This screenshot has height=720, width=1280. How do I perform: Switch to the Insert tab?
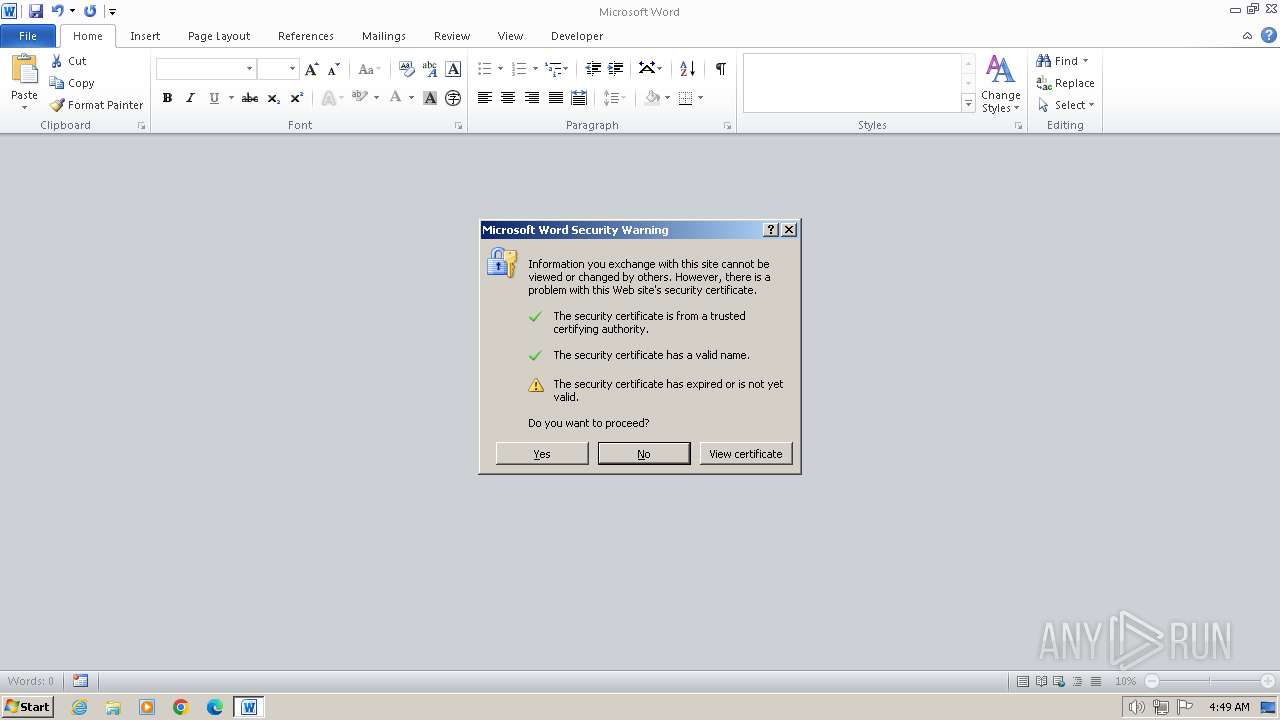tap(145, 36)
